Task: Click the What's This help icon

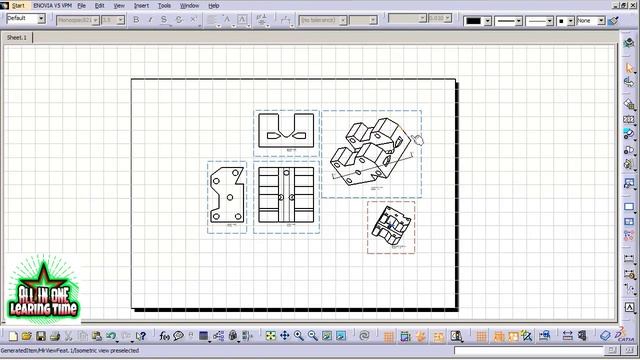Action: [x=141, y=336]
